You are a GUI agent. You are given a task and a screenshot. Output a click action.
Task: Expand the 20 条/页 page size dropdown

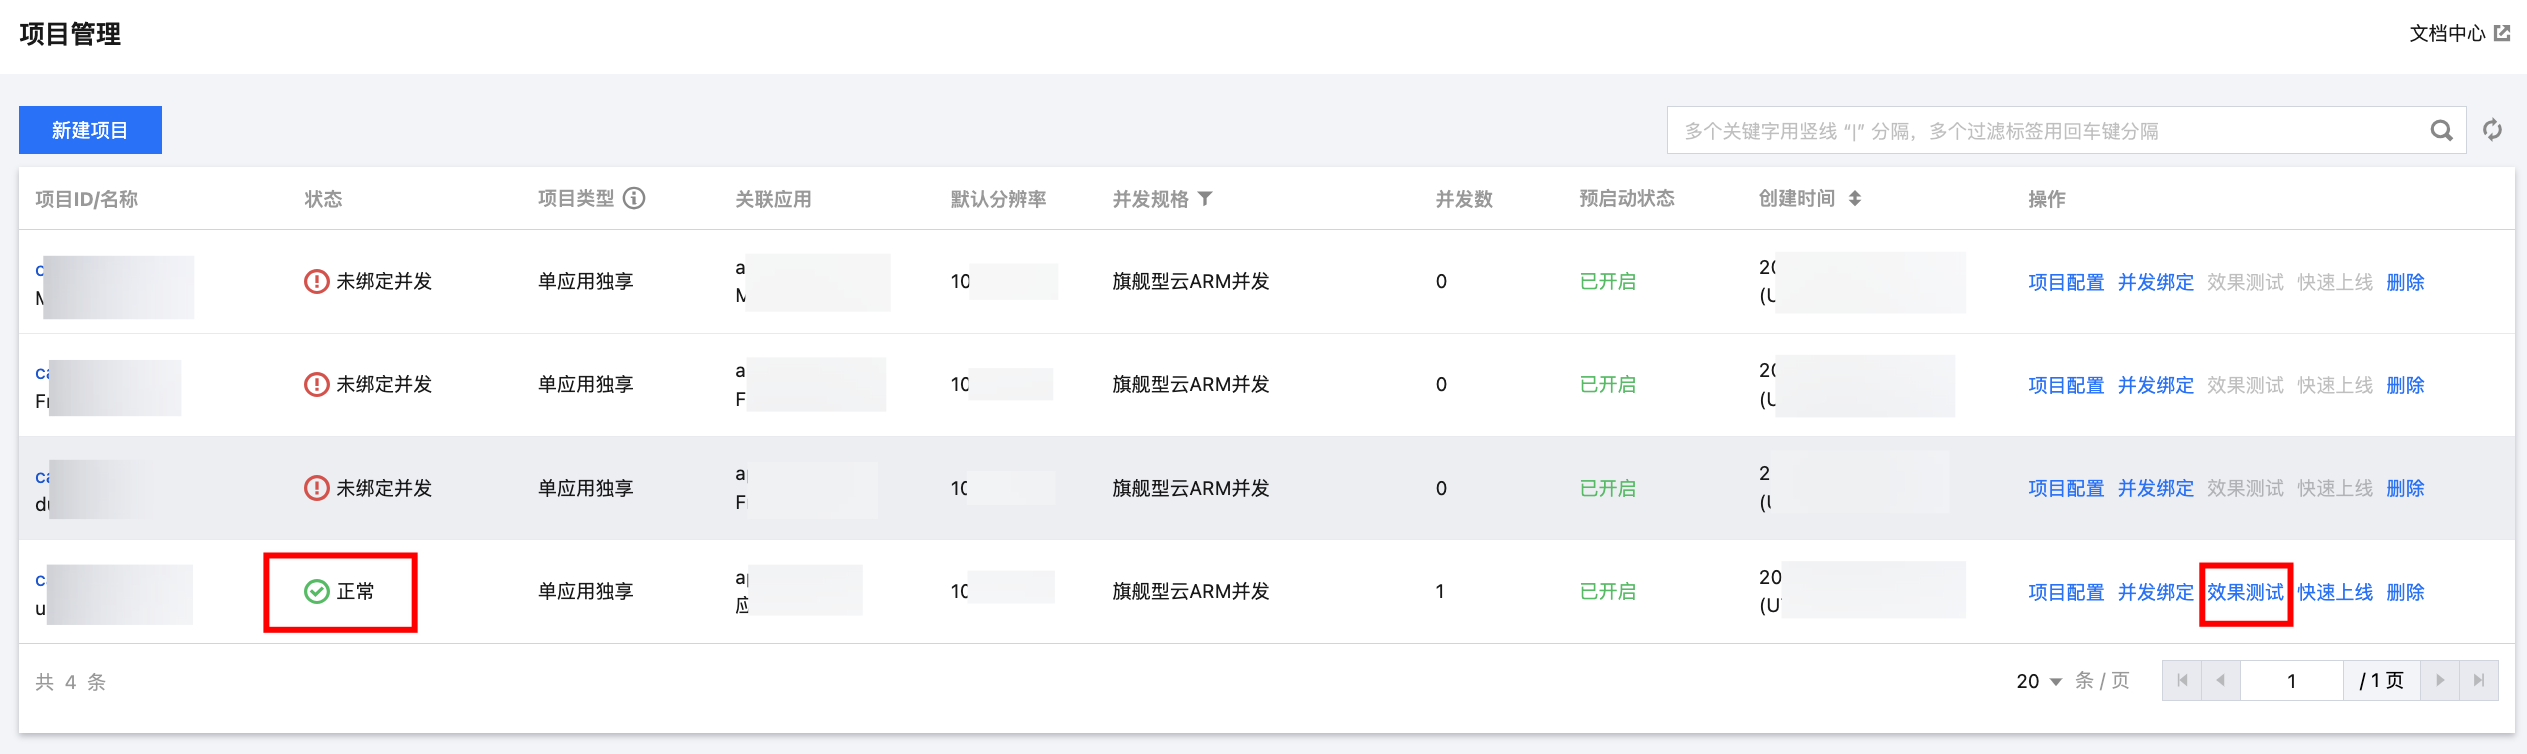coord(2040,681)
